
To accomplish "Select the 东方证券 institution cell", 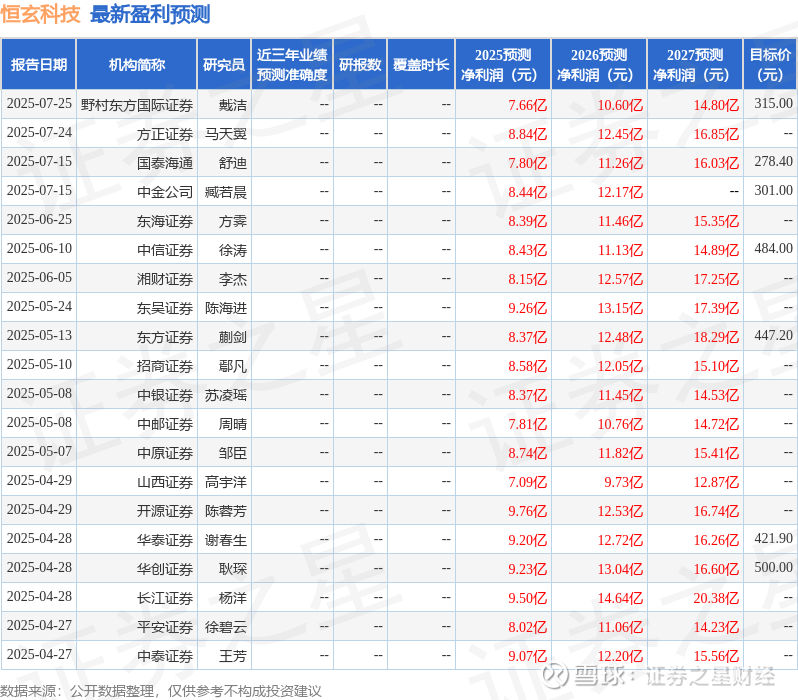I will [x=136, y=337].
